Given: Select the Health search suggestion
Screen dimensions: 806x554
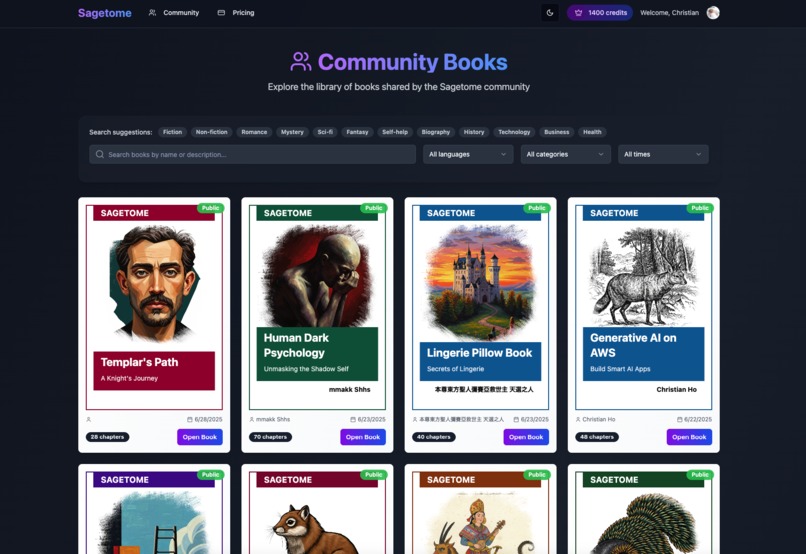Looking at the screenshot, I should (x=592, y=132).
